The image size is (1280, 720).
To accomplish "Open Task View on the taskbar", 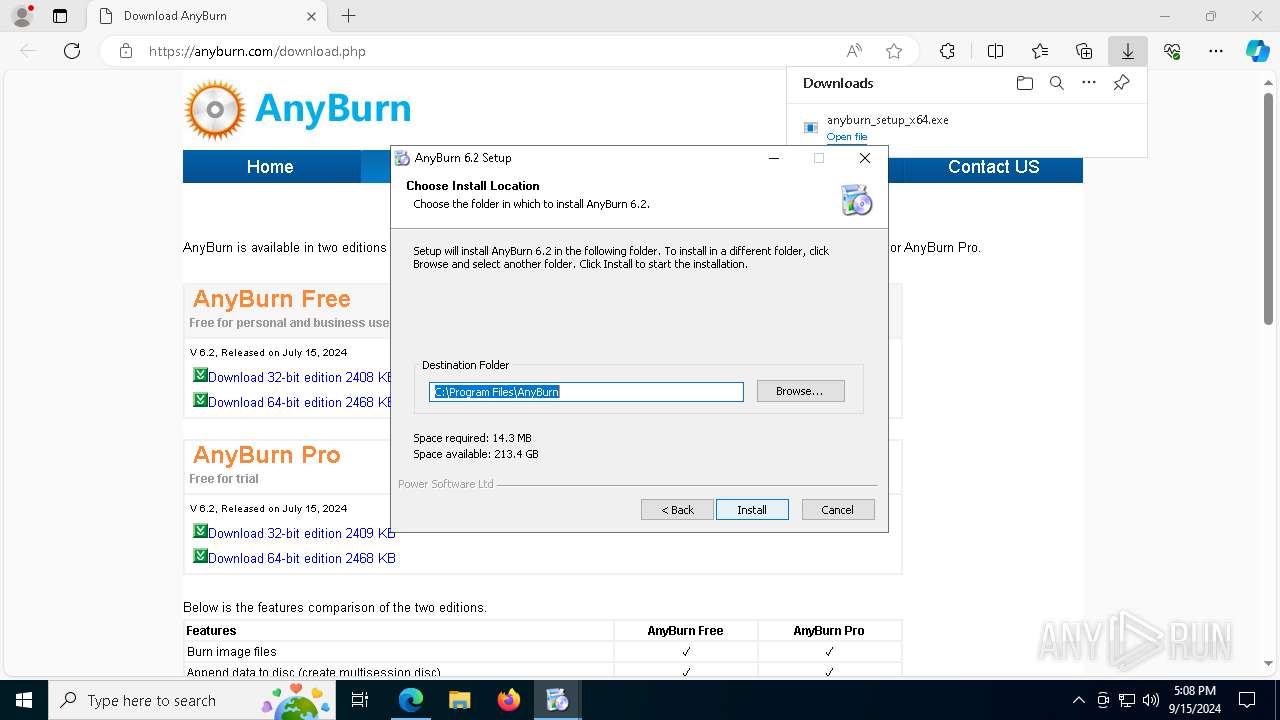I will pos(361,700).
